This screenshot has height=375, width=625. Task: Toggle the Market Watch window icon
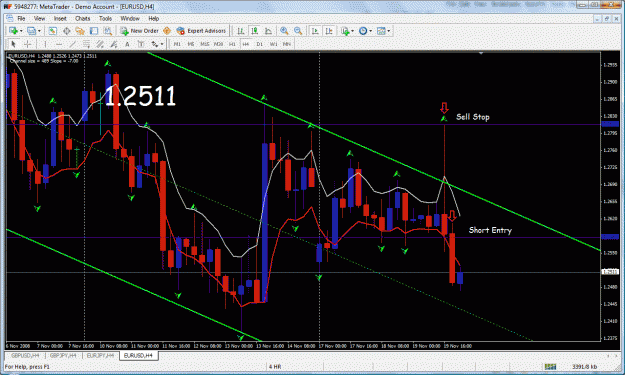(x=52, y=31)
